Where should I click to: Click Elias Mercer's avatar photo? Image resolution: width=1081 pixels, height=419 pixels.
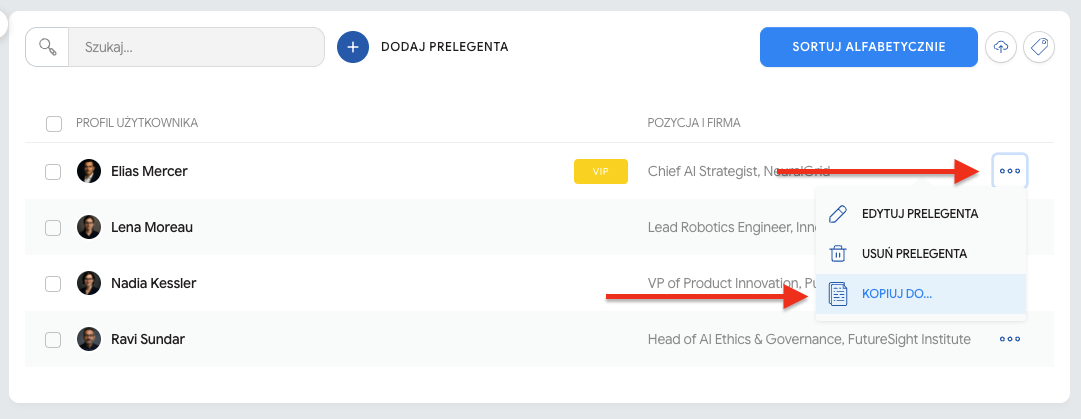89,171
